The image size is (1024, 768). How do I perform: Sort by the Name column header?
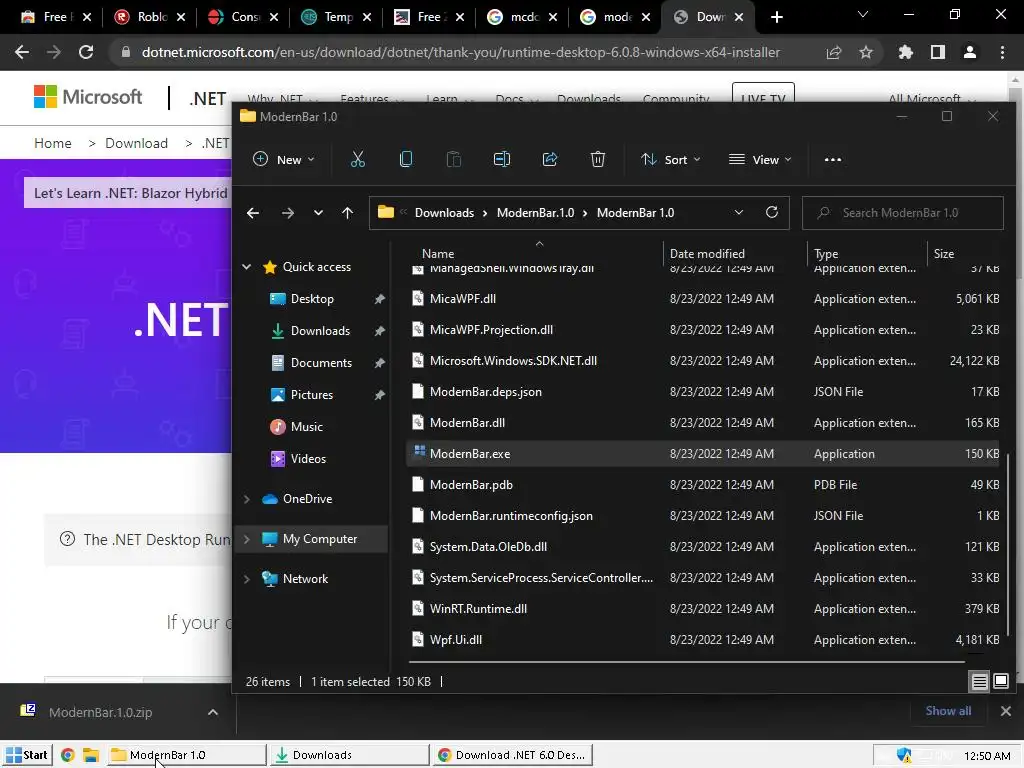click(x=438, y=253)
